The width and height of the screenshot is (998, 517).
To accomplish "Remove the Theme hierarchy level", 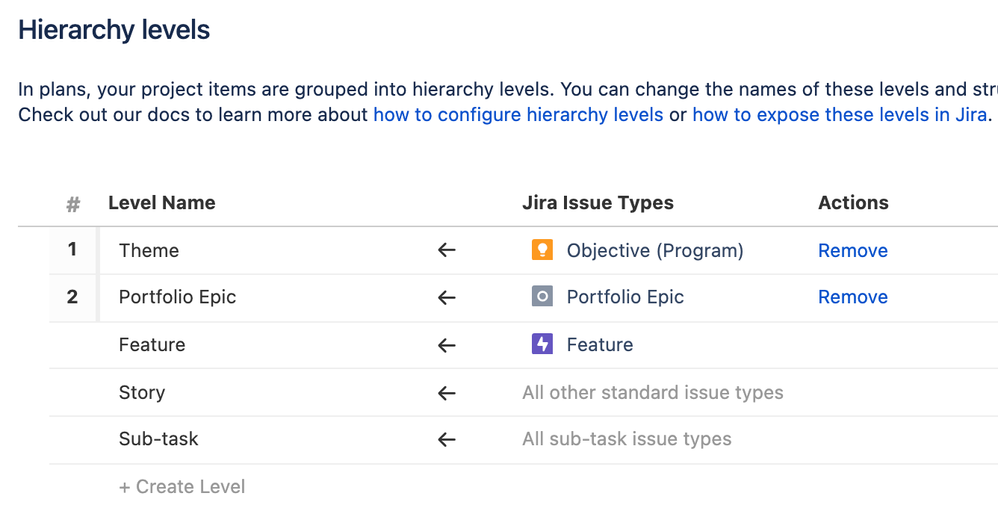I will tap(852, 251).
